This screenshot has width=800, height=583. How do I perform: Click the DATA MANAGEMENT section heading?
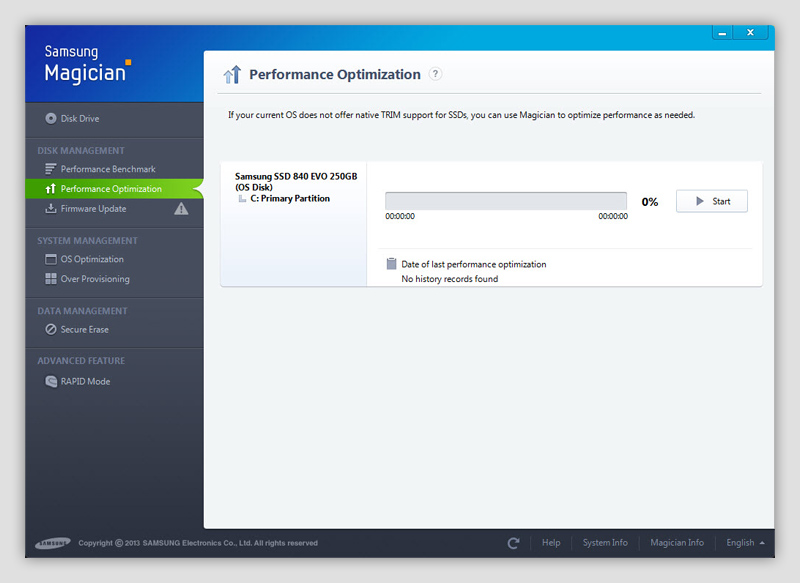pyautogui.click(x=82, y=311)
